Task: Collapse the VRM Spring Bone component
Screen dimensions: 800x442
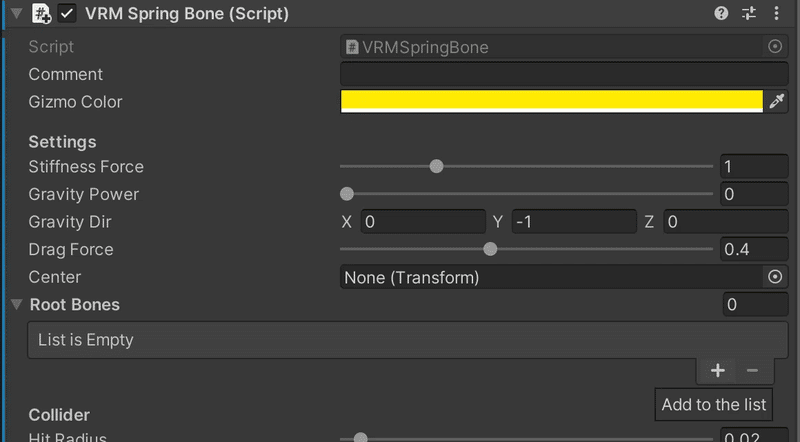Action: [16, 14]
